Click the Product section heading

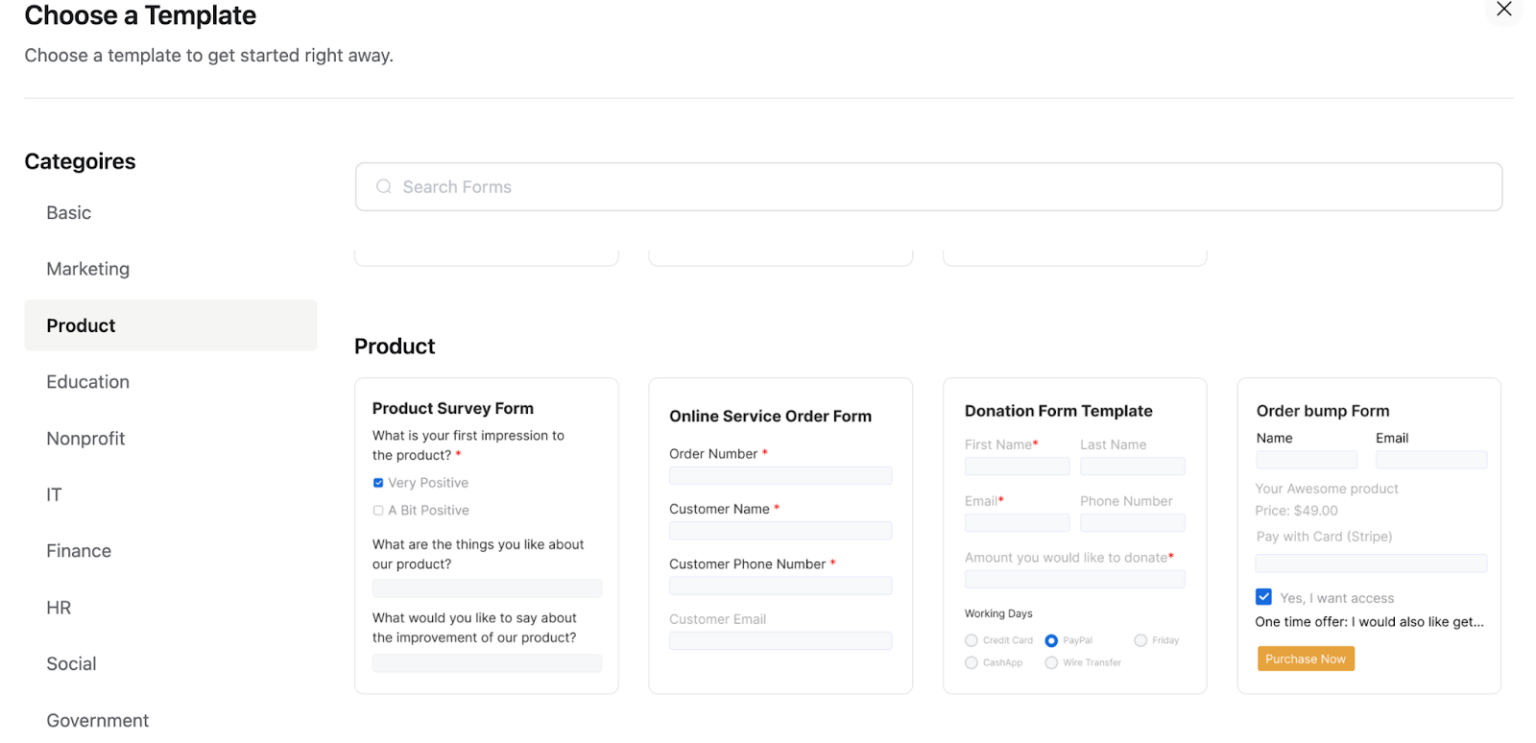395,346
